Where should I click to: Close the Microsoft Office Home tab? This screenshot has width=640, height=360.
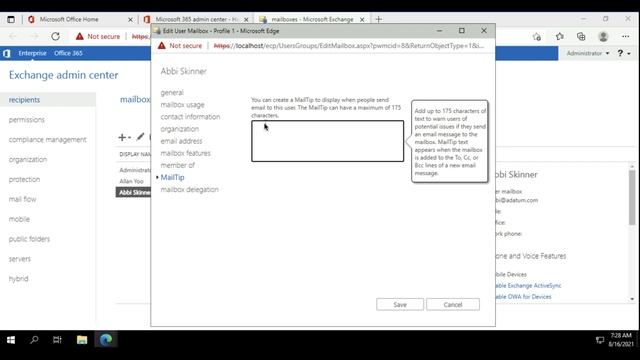[x=130, y=19]
